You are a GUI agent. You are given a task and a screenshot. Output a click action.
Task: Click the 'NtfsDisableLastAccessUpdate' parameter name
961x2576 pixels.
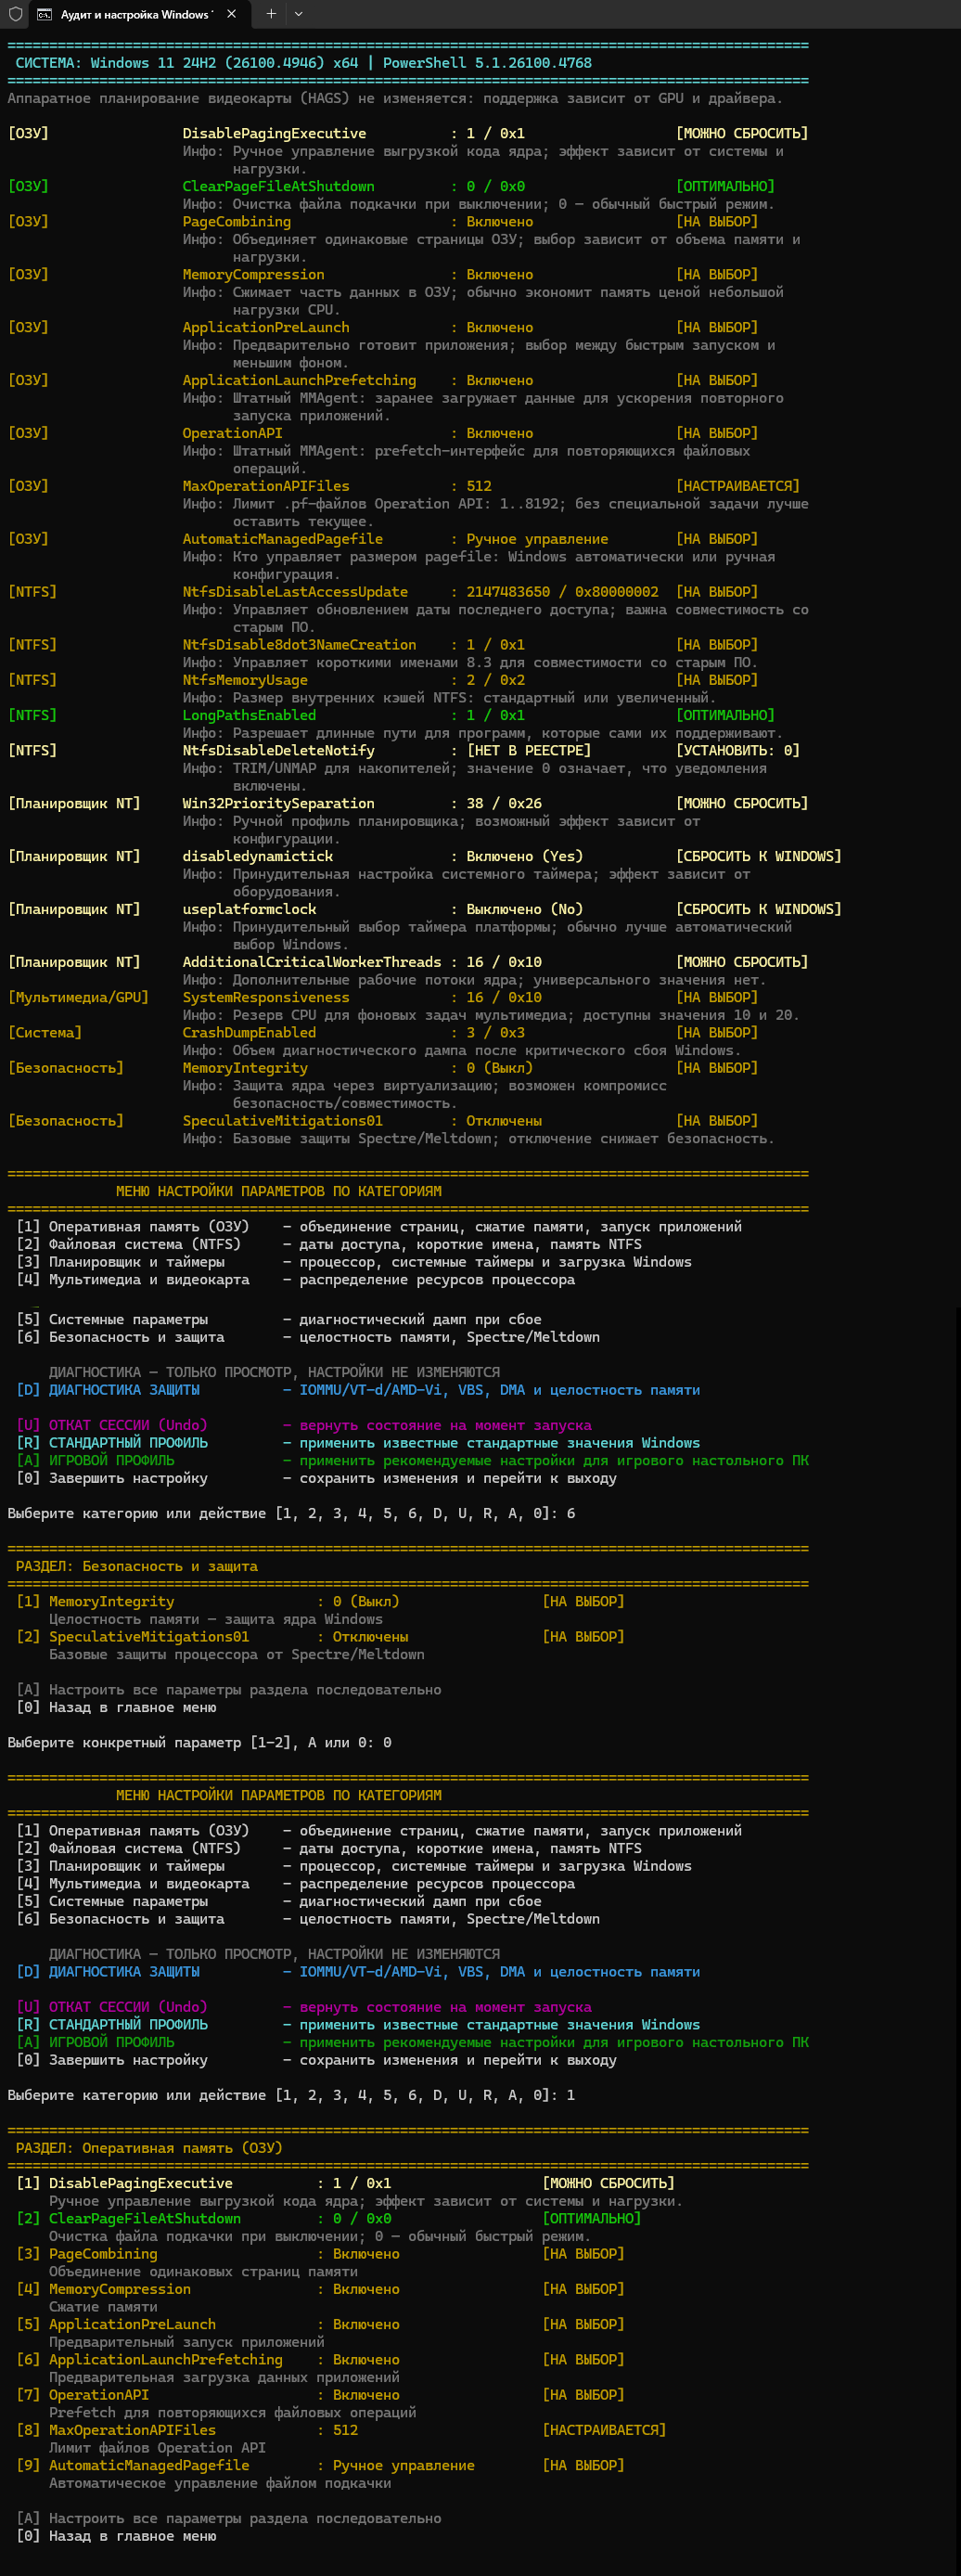point(295,592)
